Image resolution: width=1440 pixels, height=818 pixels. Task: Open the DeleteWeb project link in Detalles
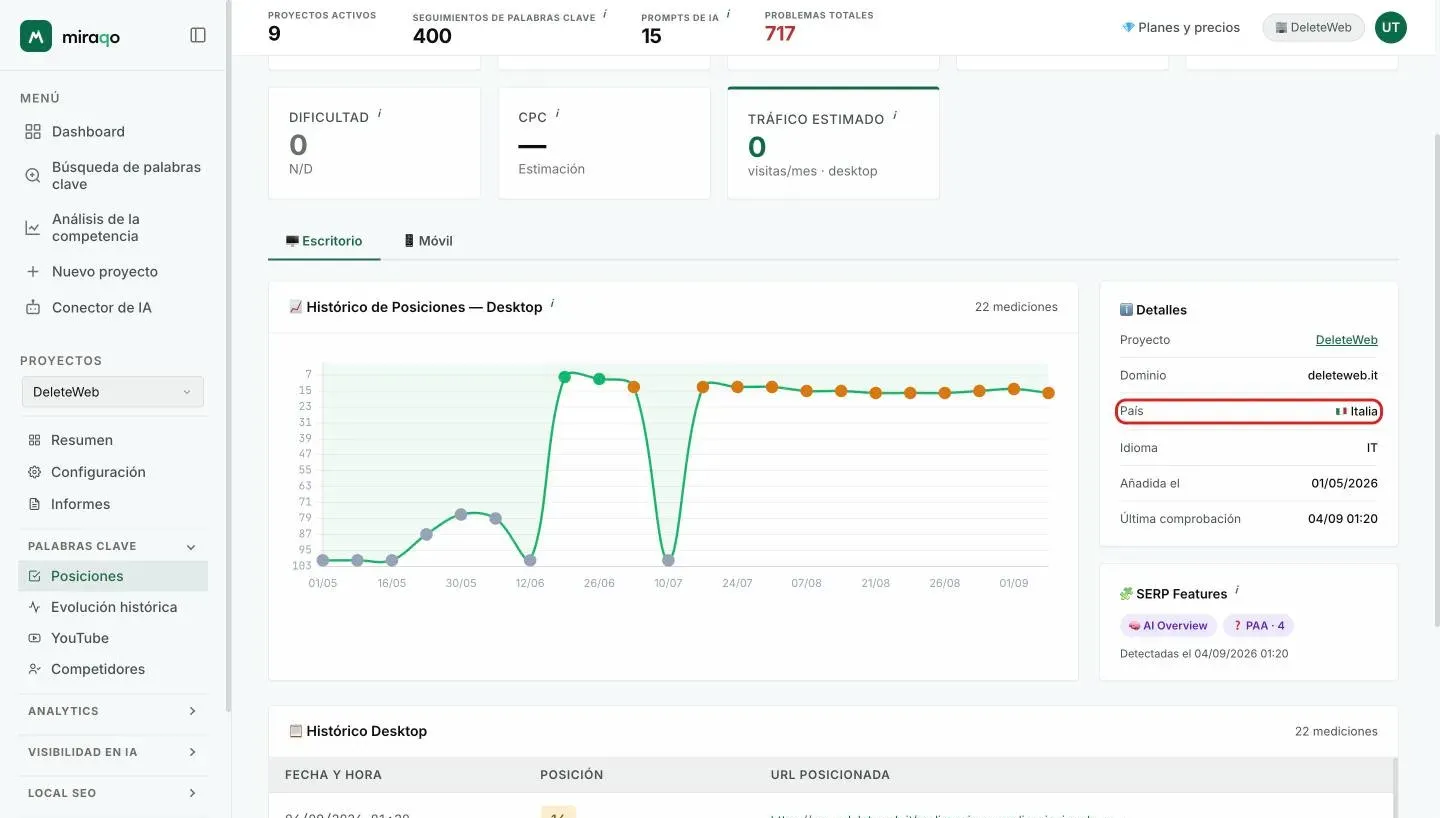[1346, 340]
